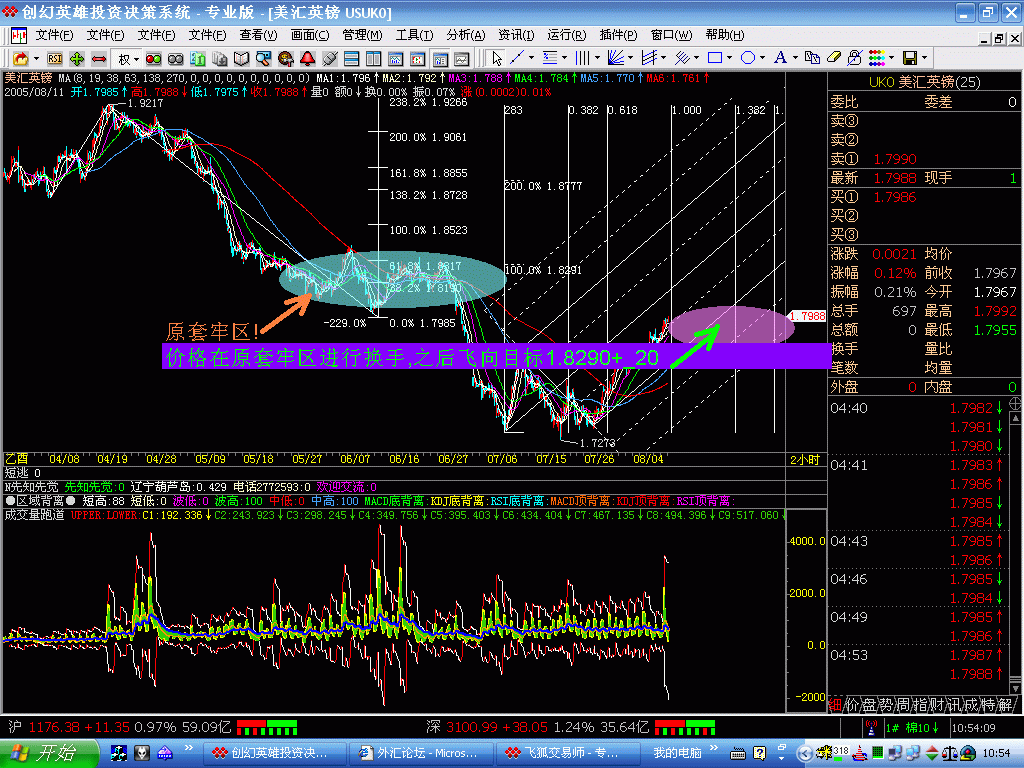Open the 帮助(H) menu
1024x768 pixels.
[724, 35]
